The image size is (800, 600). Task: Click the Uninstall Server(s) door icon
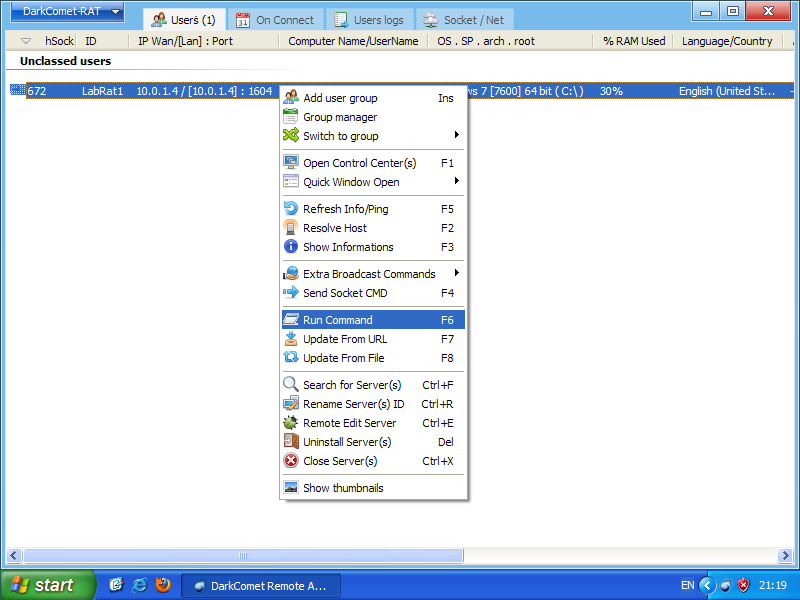coord(291,441)
